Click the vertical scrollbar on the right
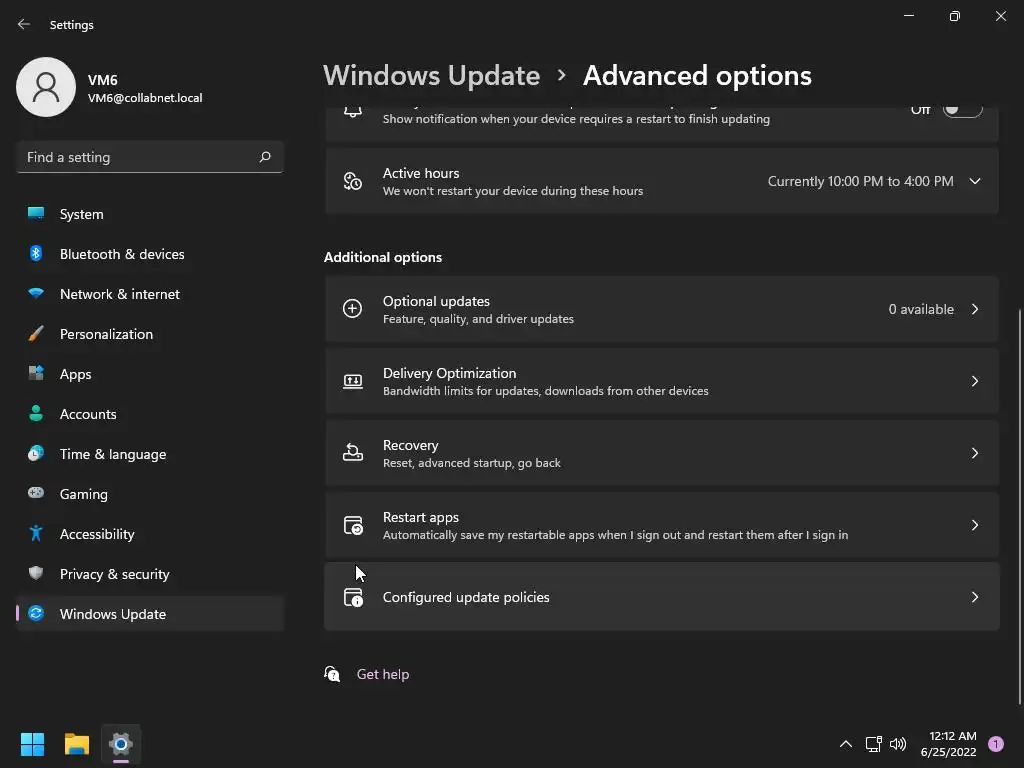The width and height of the screenshot is (1024, 768). click(x=1019, y=500)
